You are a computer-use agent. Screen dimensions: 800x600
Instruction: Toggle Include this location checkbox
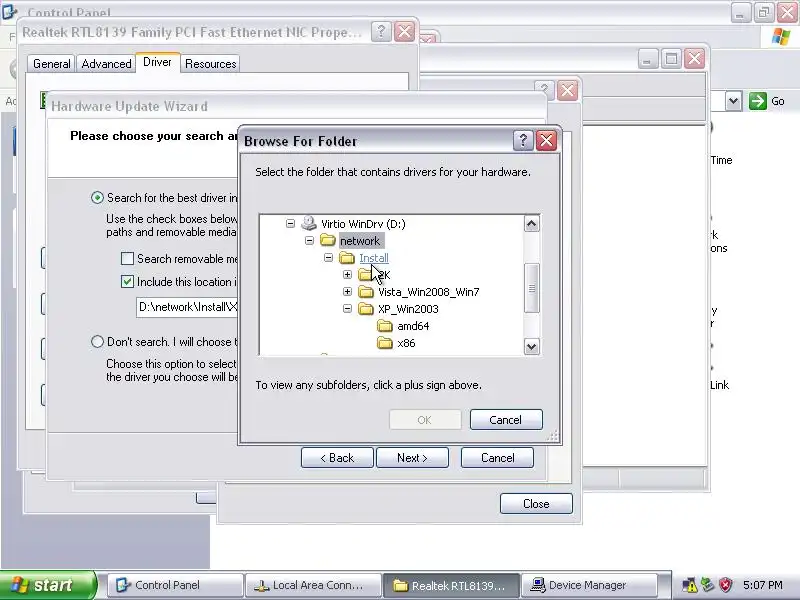click(128, 282)
